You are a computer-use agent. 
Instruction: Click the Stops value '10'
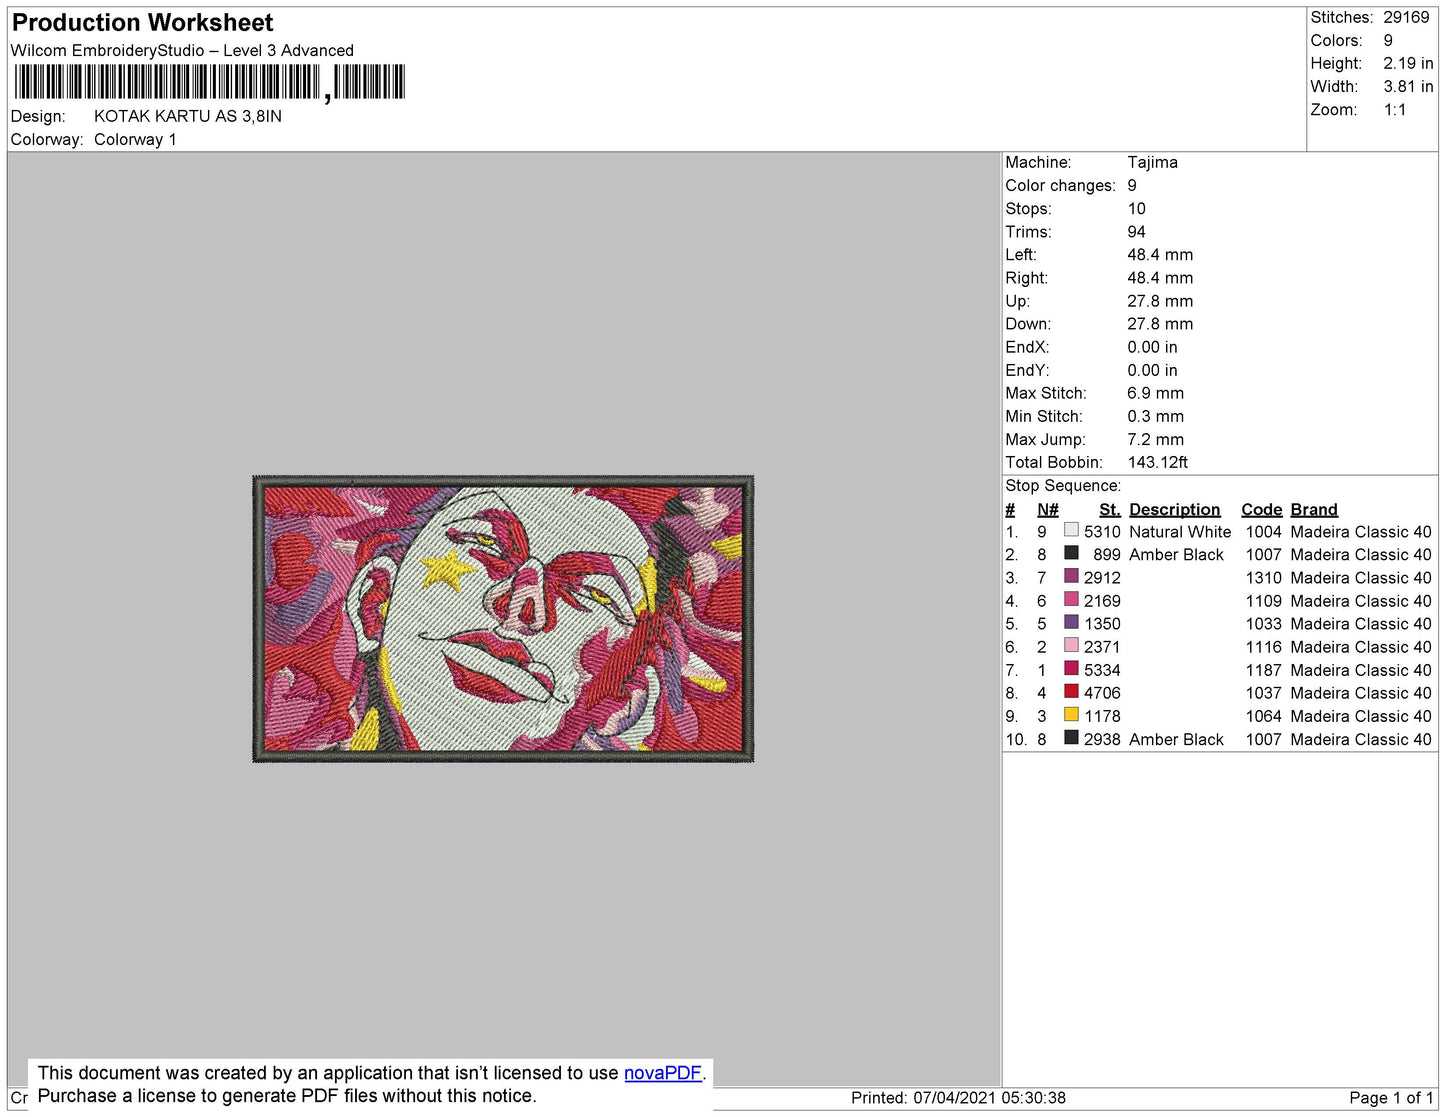1137,209
